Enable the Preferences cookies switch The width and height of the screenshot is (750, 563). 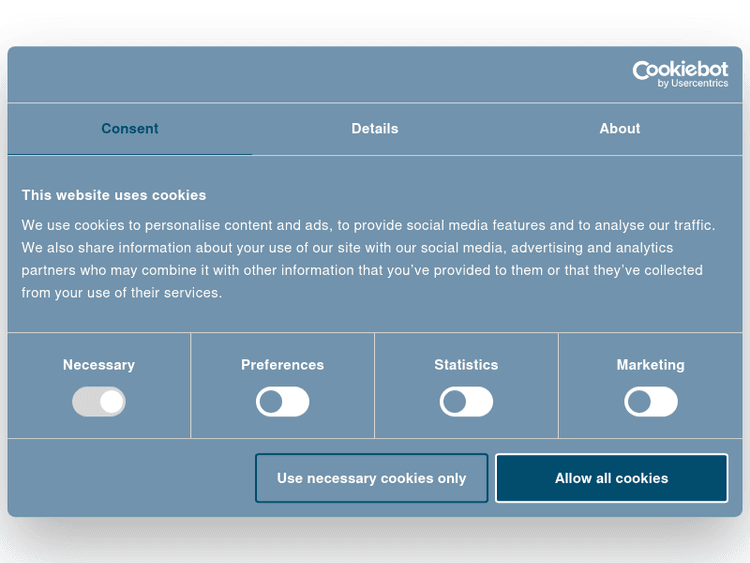[283, 402]
